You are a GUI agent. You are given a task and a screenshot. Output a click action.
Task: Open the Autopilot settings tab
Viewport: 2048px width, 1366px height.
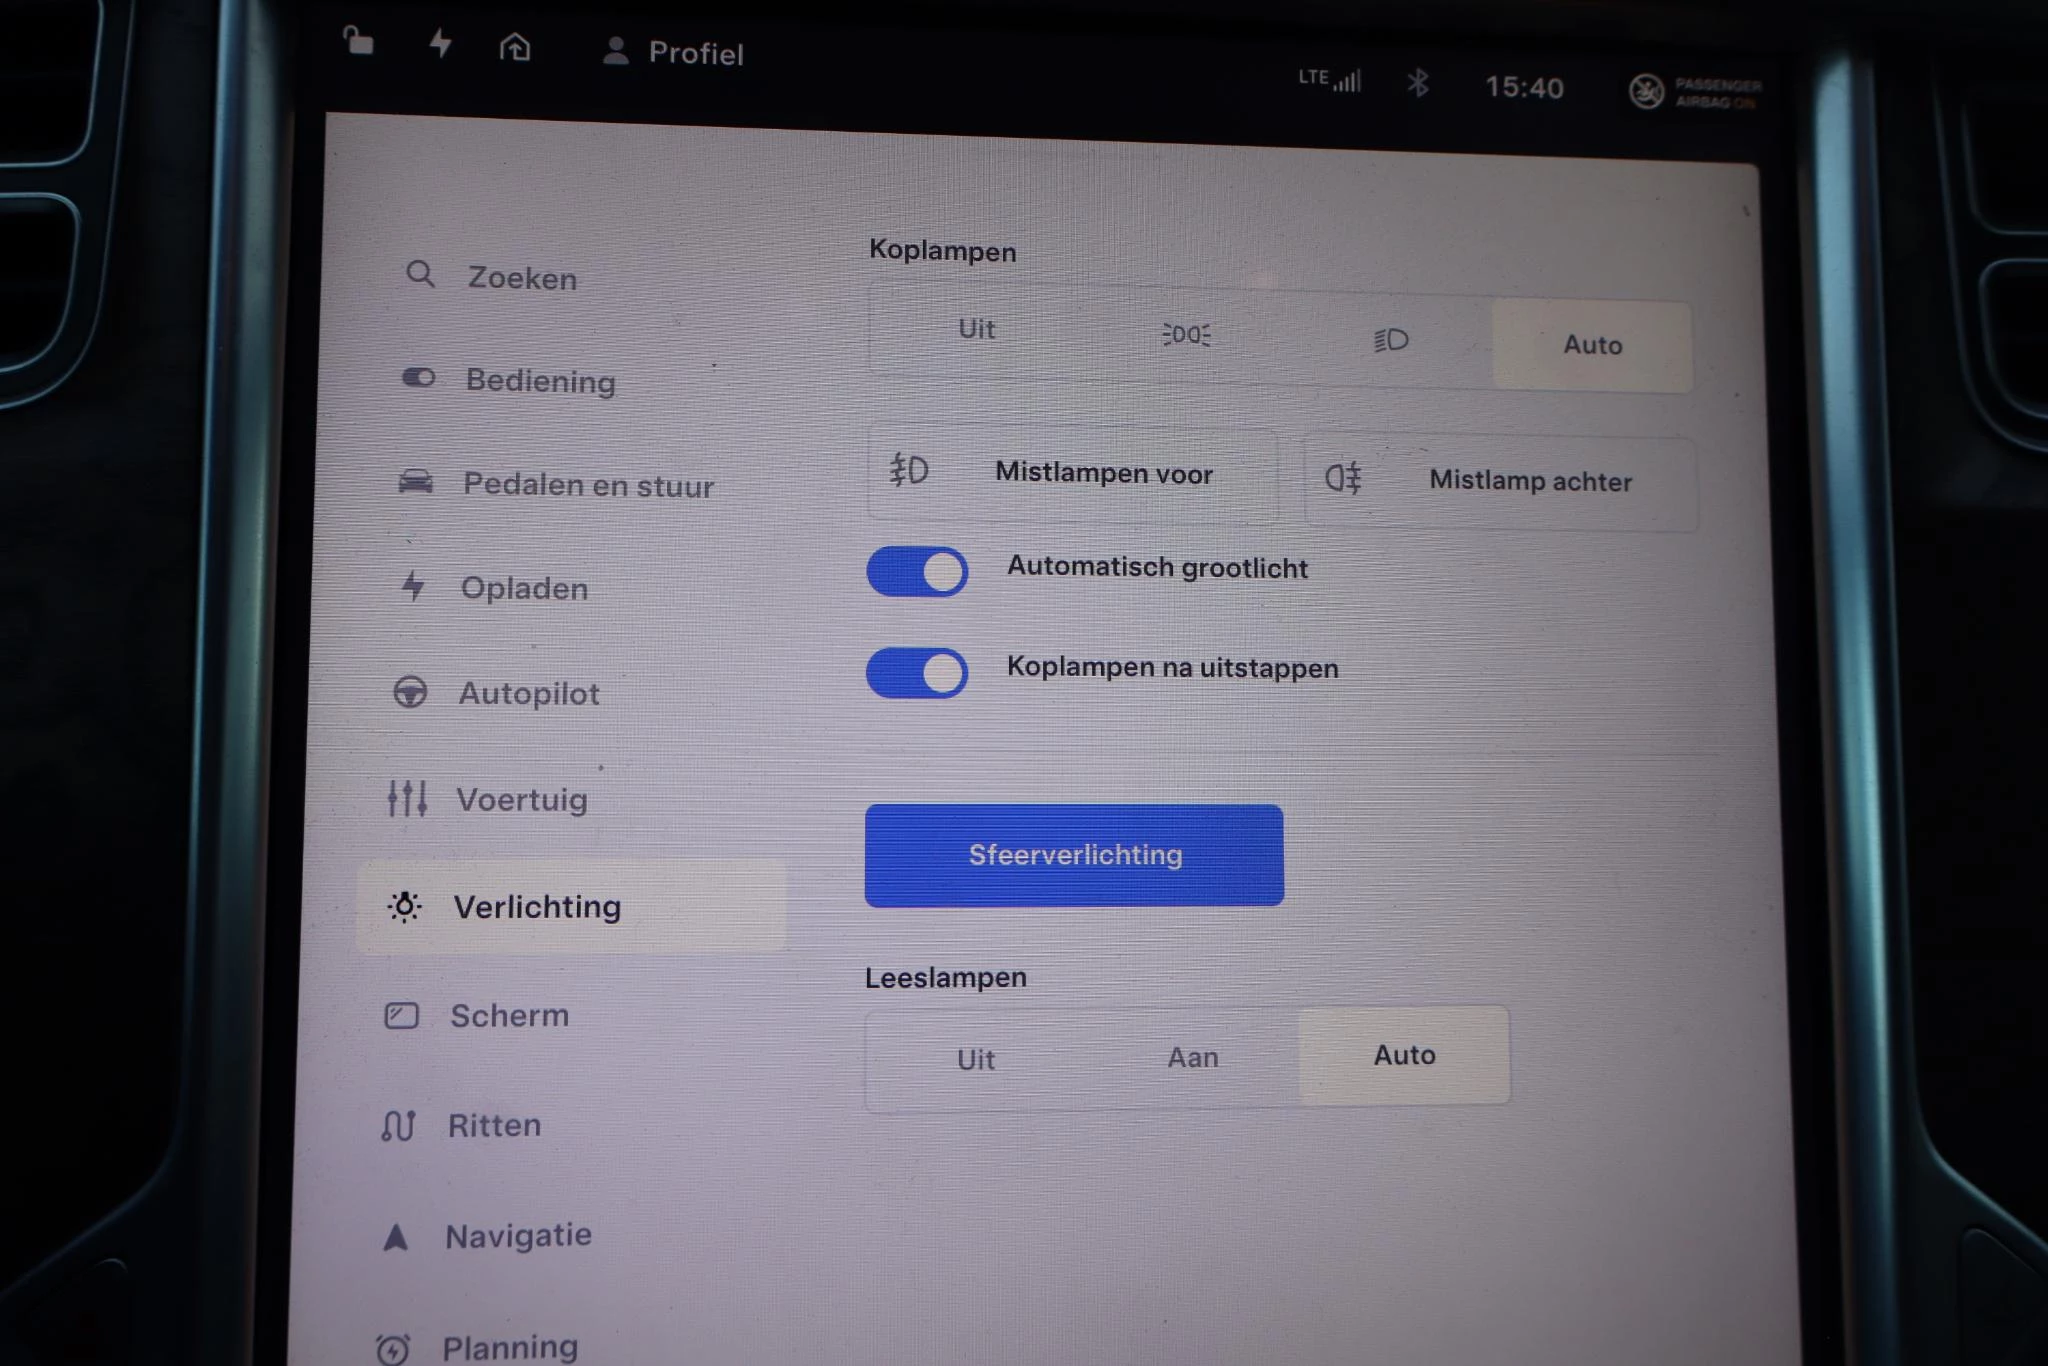pyautogui.click(x=527, y=693)
